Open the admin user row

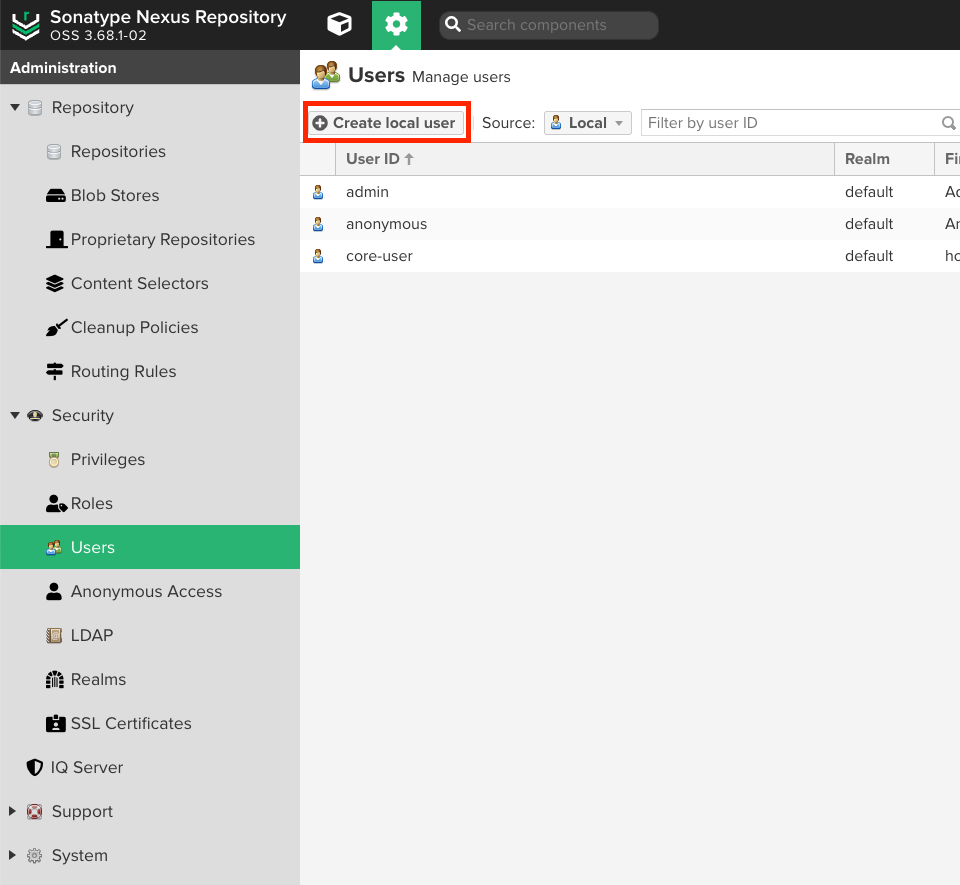[630, 192]
